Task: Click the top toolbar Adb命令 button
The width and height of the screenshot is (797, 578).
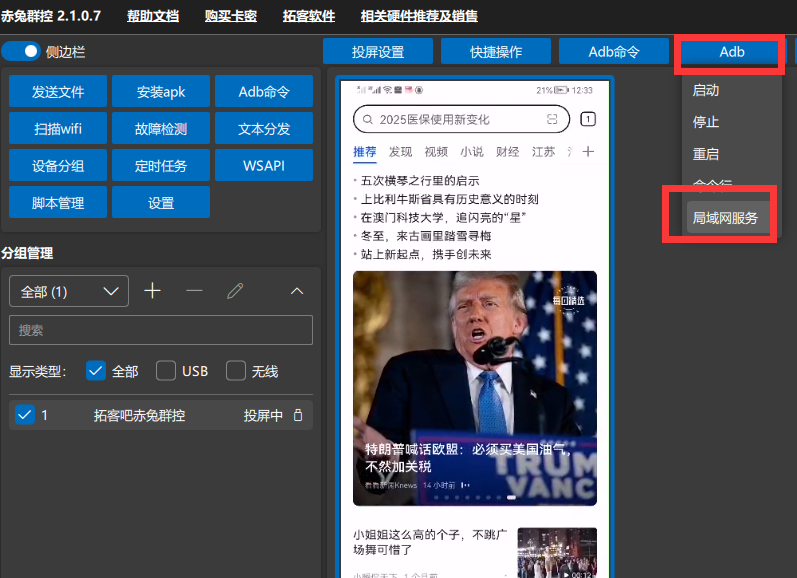Action: (x=614, y=51)
